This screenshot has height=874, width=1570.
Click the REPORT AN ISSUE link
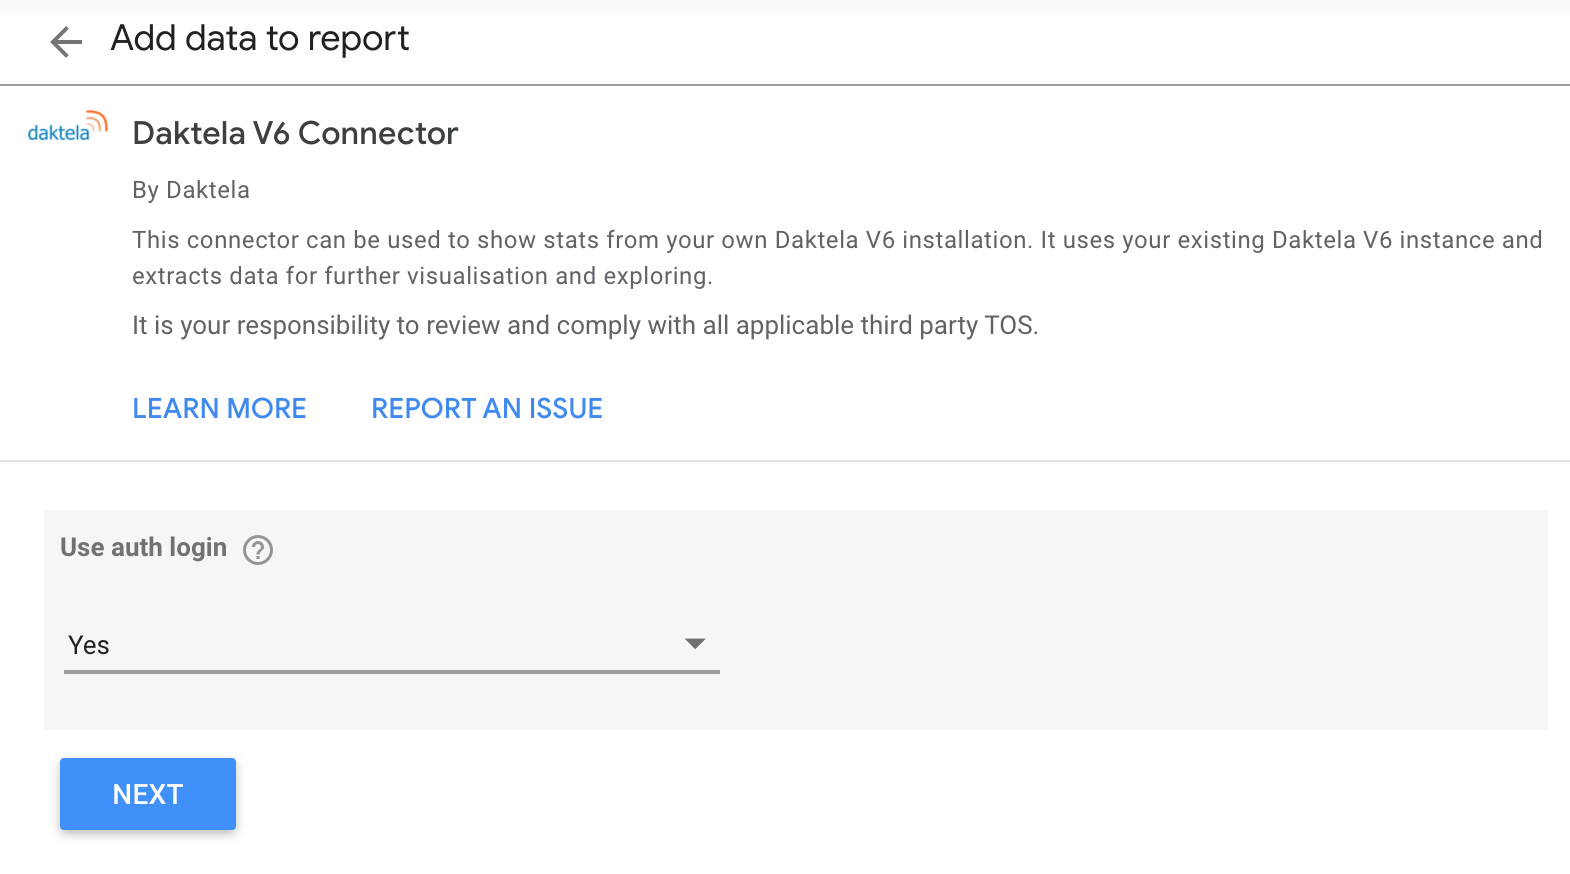point(487,408)
